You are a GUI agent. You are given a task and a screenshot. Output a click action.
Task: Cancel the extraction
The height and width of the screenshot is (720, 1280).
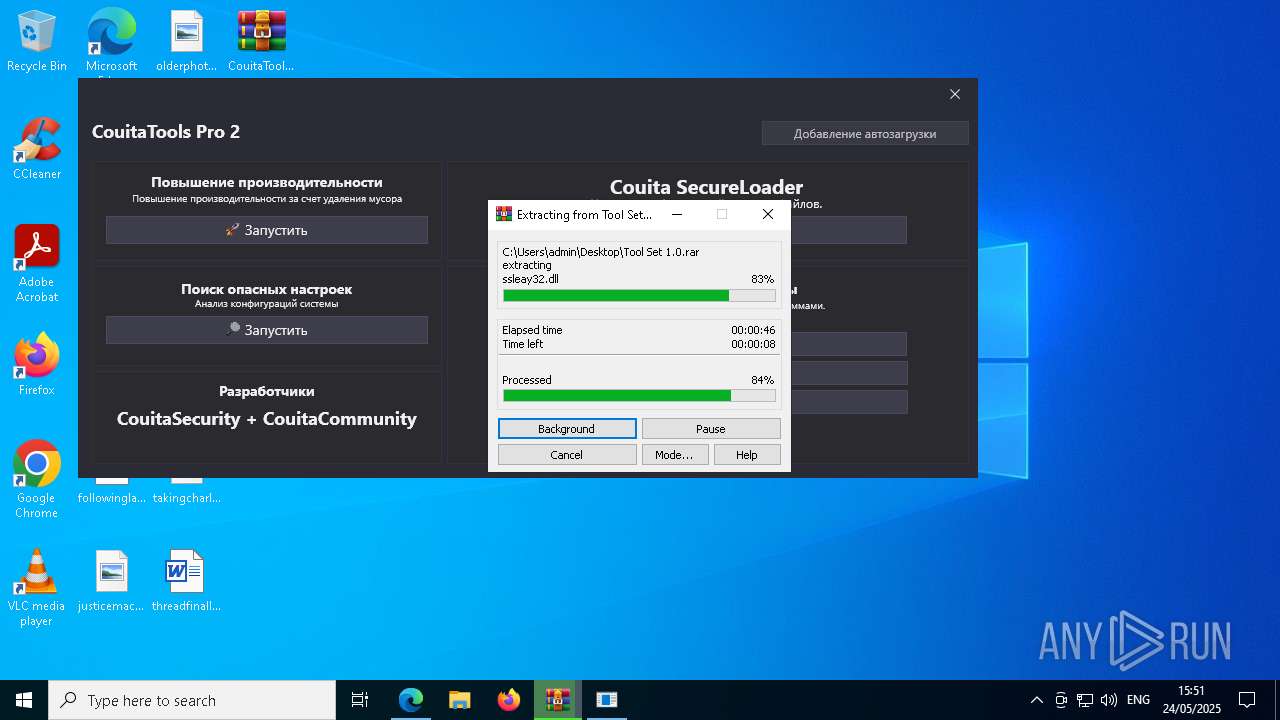tap(567, 454)
